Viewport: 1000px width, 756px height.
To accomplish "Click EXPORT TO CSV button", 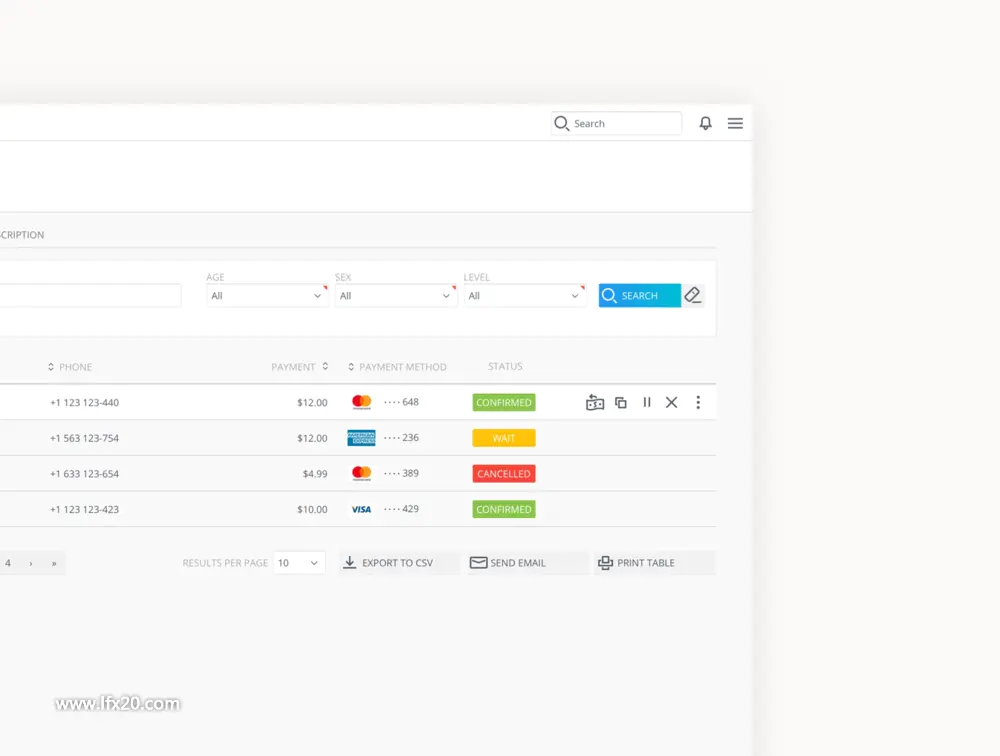I will click(399, 563).
